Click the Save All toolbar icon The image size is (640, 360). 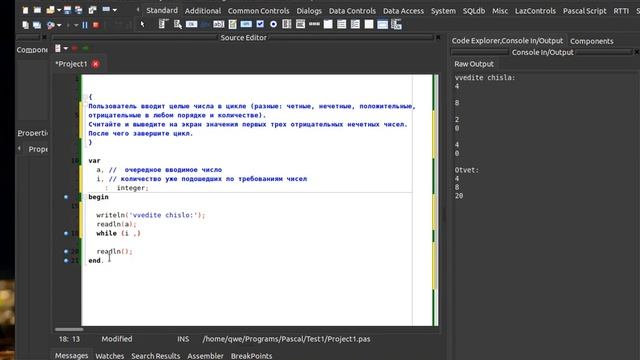pyautogui.click(x=78, y=10)
